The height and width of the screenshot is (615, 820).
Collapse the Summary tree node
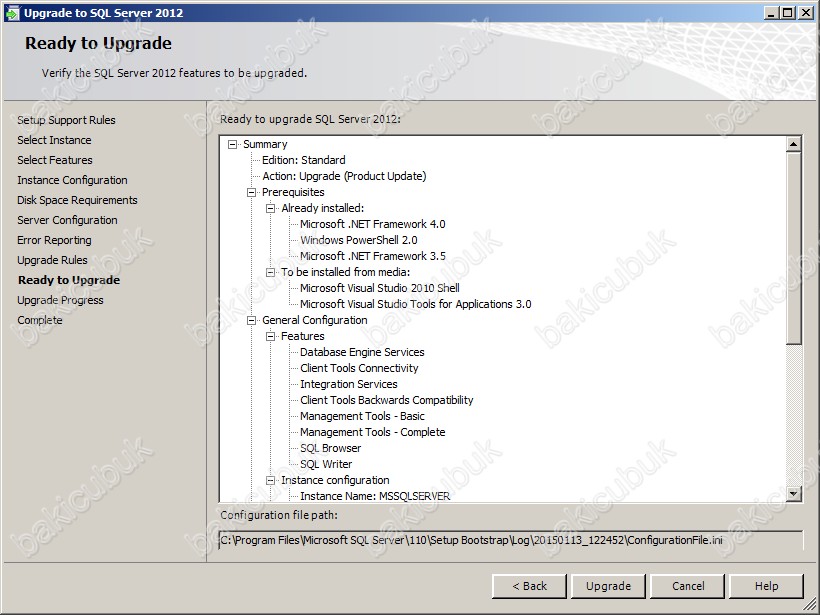233,144
